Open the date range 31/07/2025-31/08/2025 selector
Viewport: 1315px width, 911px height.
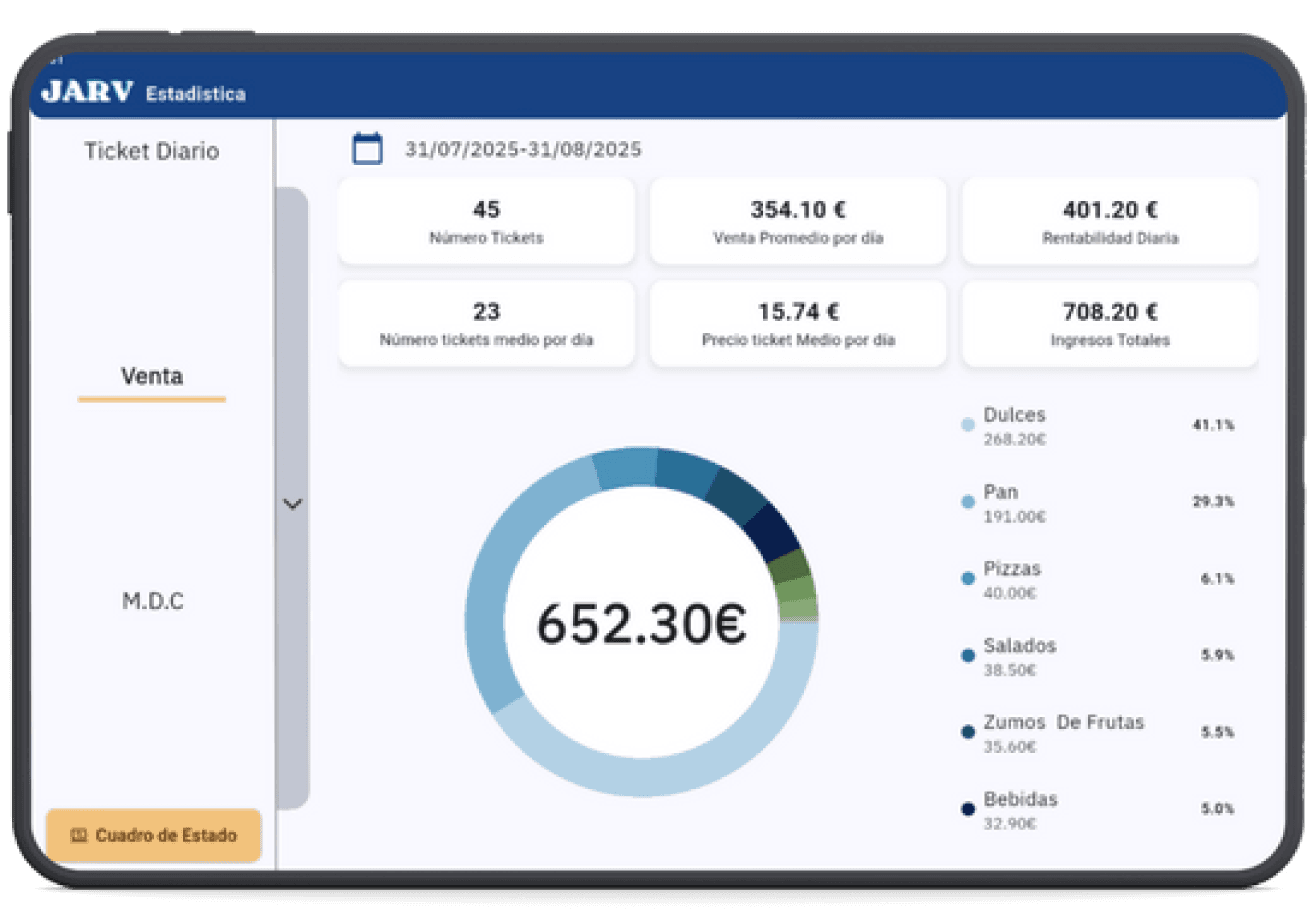click(x=523, y=150)
